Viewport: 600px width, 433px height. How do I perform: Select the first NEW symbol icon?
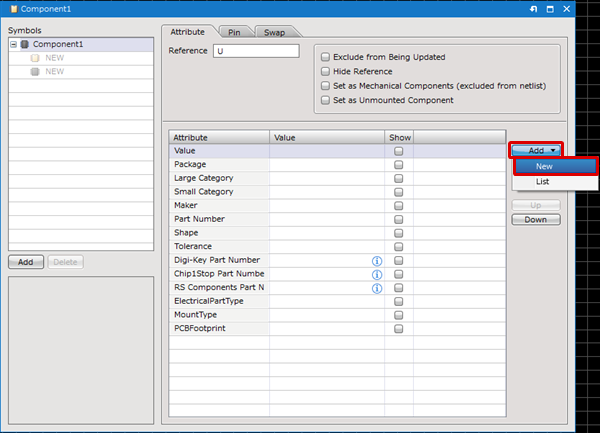(35, 59)
